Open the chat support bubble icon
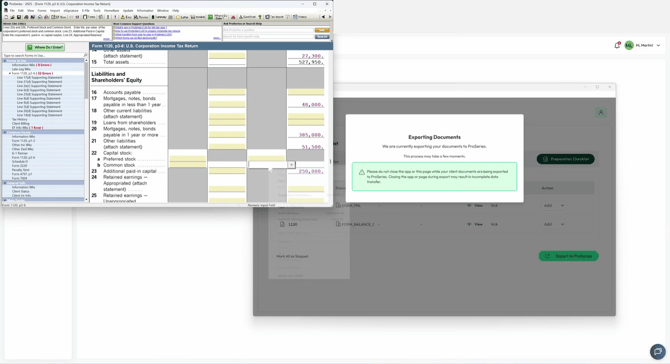The height and width of the screenshot is (364, 670). 658,352
